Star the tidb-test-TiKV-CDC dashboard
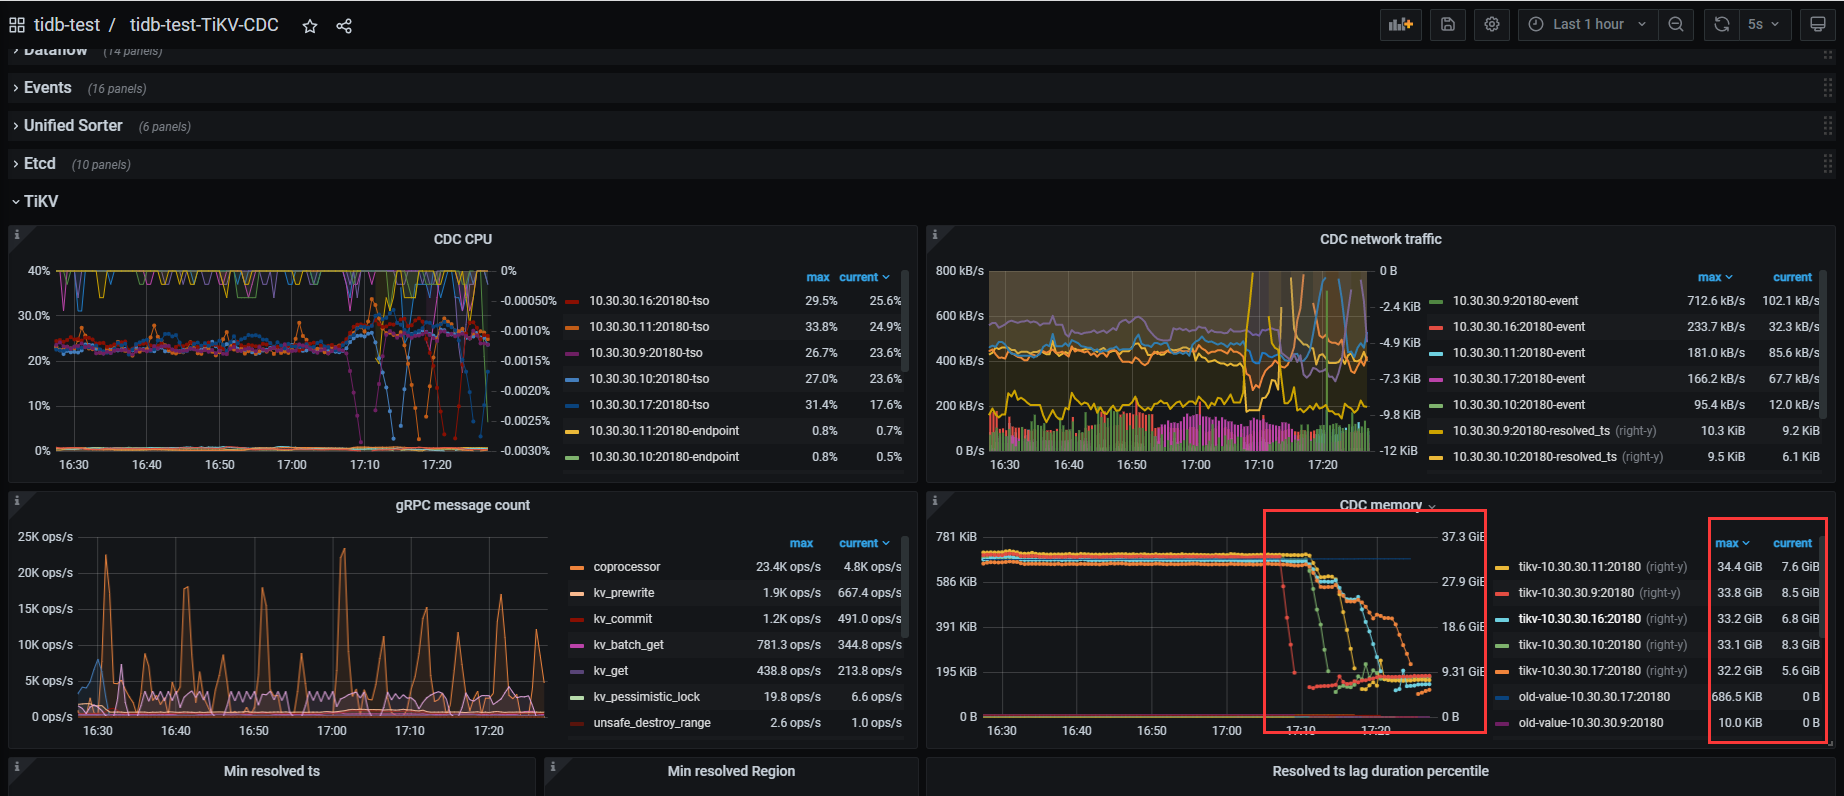 (x=310, y=26)
